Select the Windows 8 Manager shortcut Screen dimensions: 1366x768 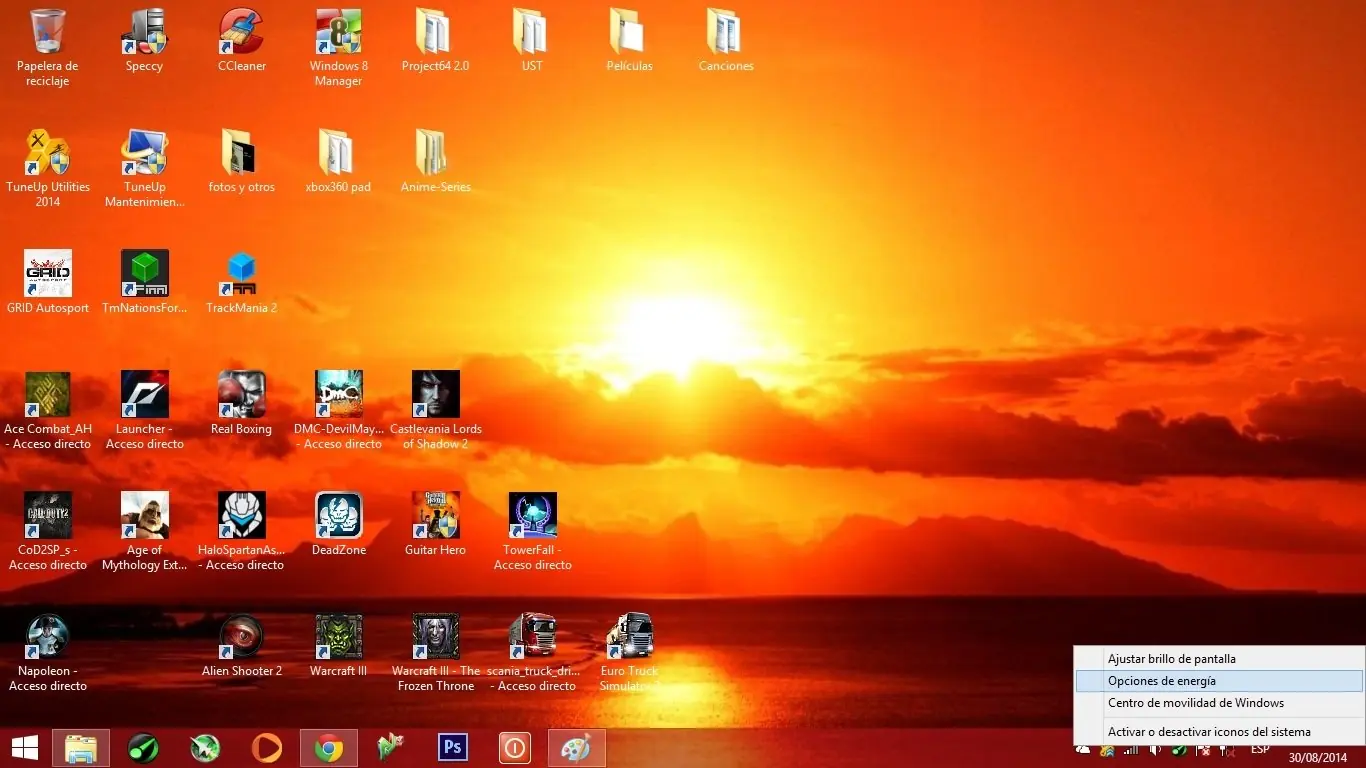click(x=338, y=47)
